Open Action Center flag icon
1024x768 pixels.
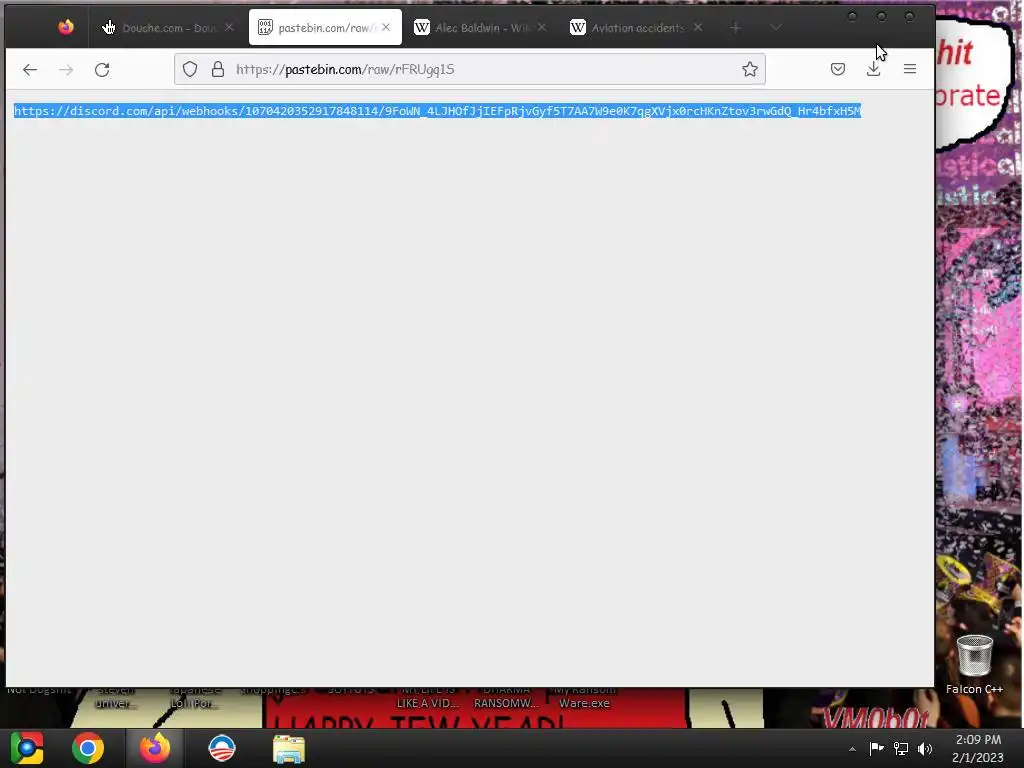(x=876, y=748)
